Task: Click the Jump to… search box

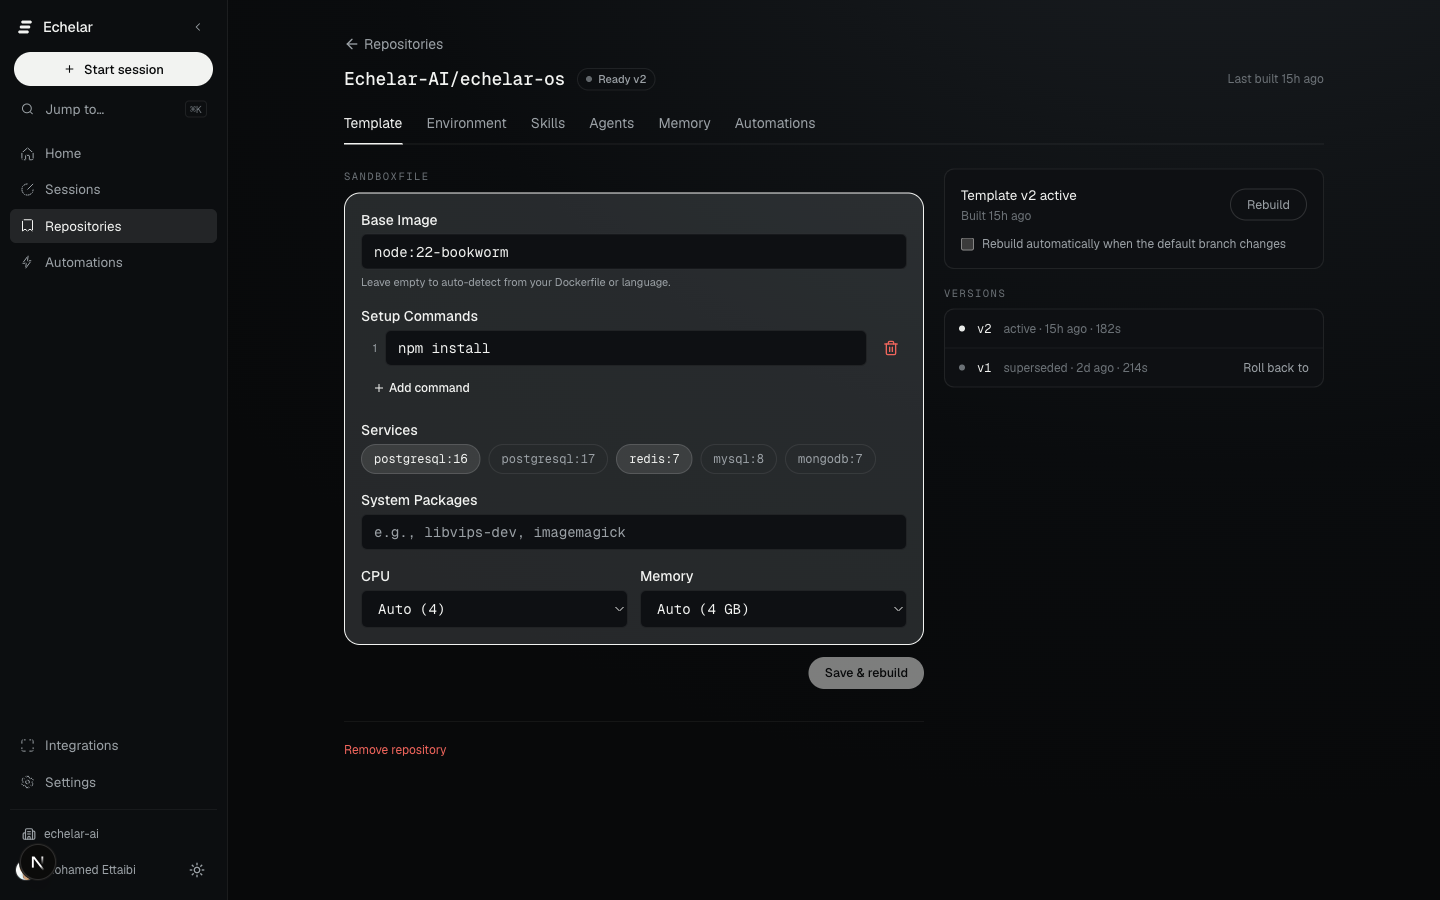Action: pos(113,109)
